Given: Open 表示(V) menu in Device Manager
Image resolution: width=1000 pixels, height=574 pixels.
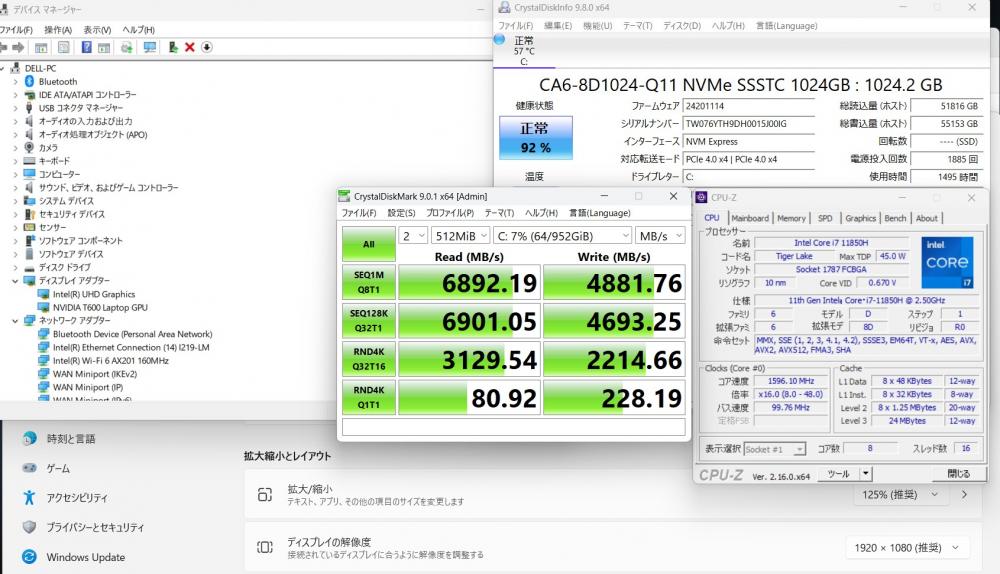Looking at the screenshot, I should pos(97,30).
